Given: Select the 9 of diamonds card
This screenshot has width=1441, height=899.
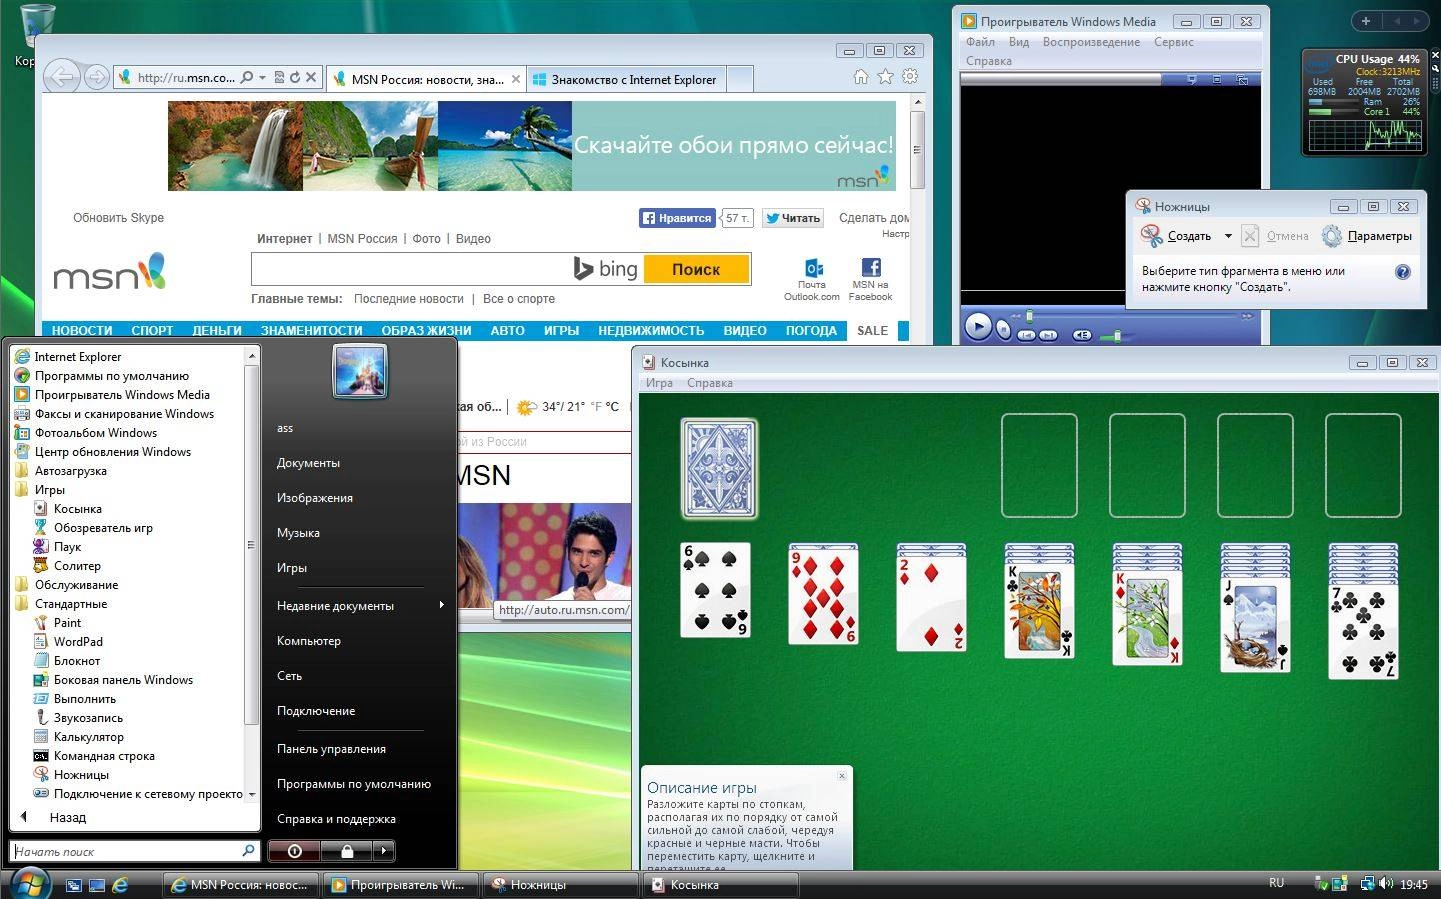Looking at the screenshot, I should pyautogui.click(x=823, y=596).
